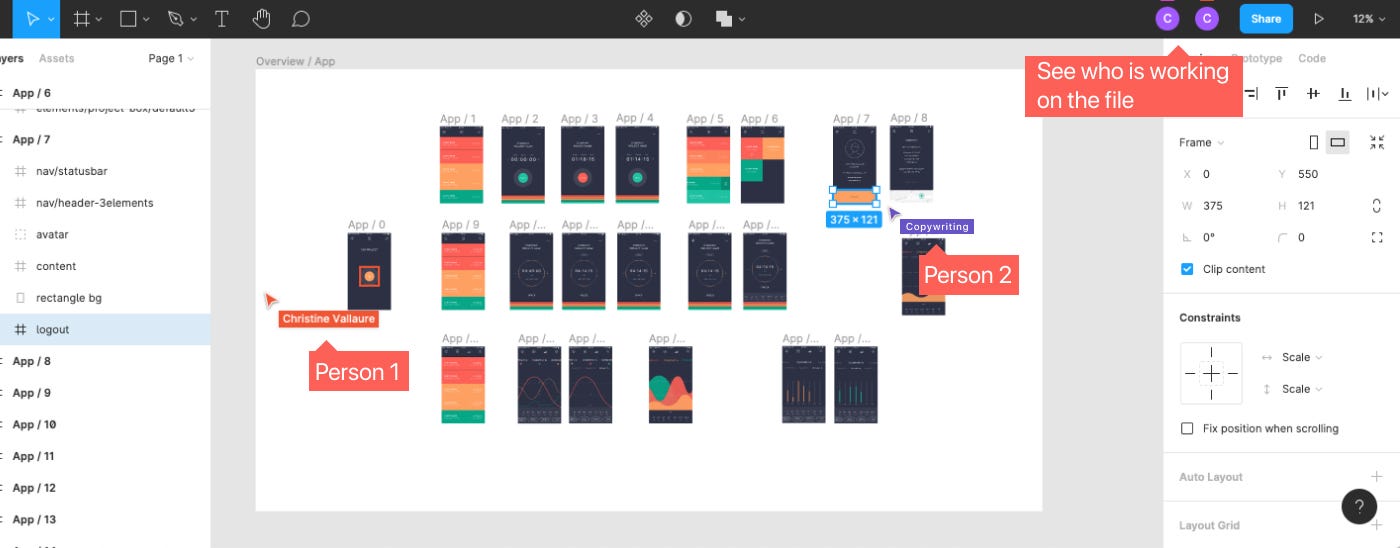Select the App / 8 layer
This screenshot has height=548, width=1400.
point(105,361)
